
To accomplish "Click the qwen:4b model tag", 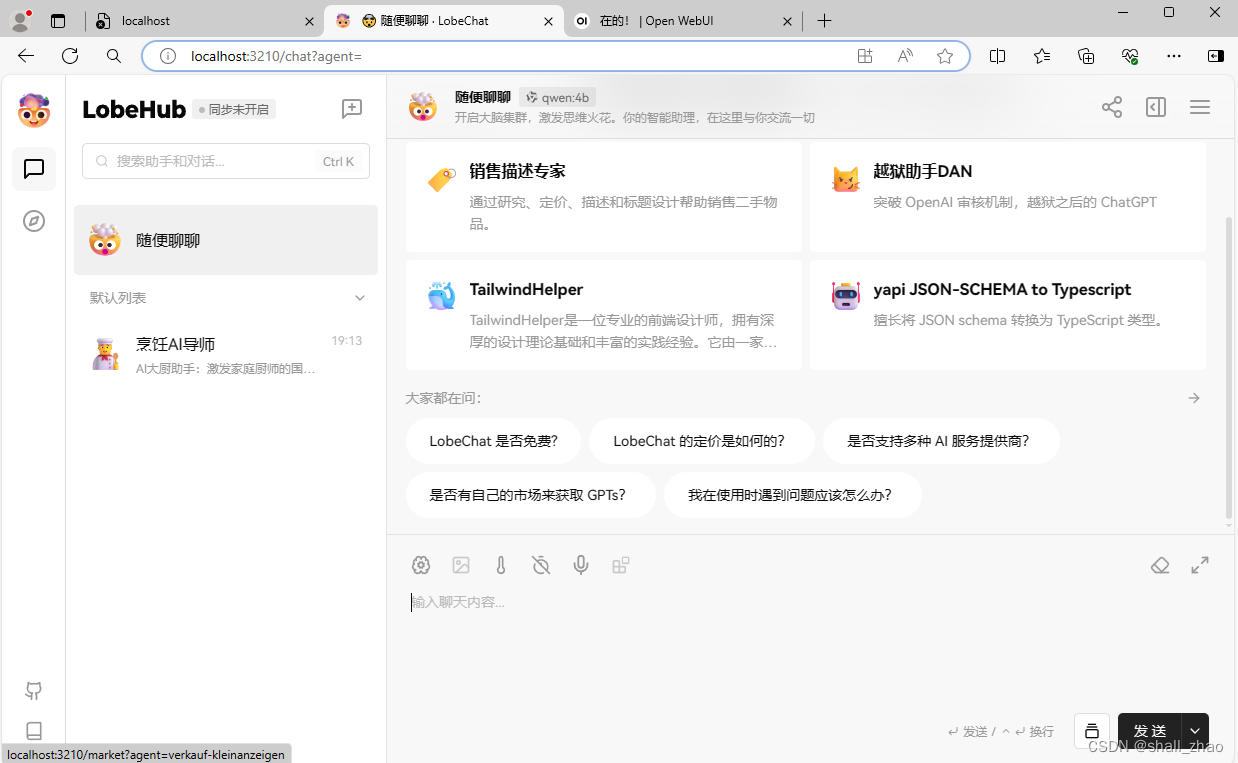I will pyautogui.click(x=557, y=97).
